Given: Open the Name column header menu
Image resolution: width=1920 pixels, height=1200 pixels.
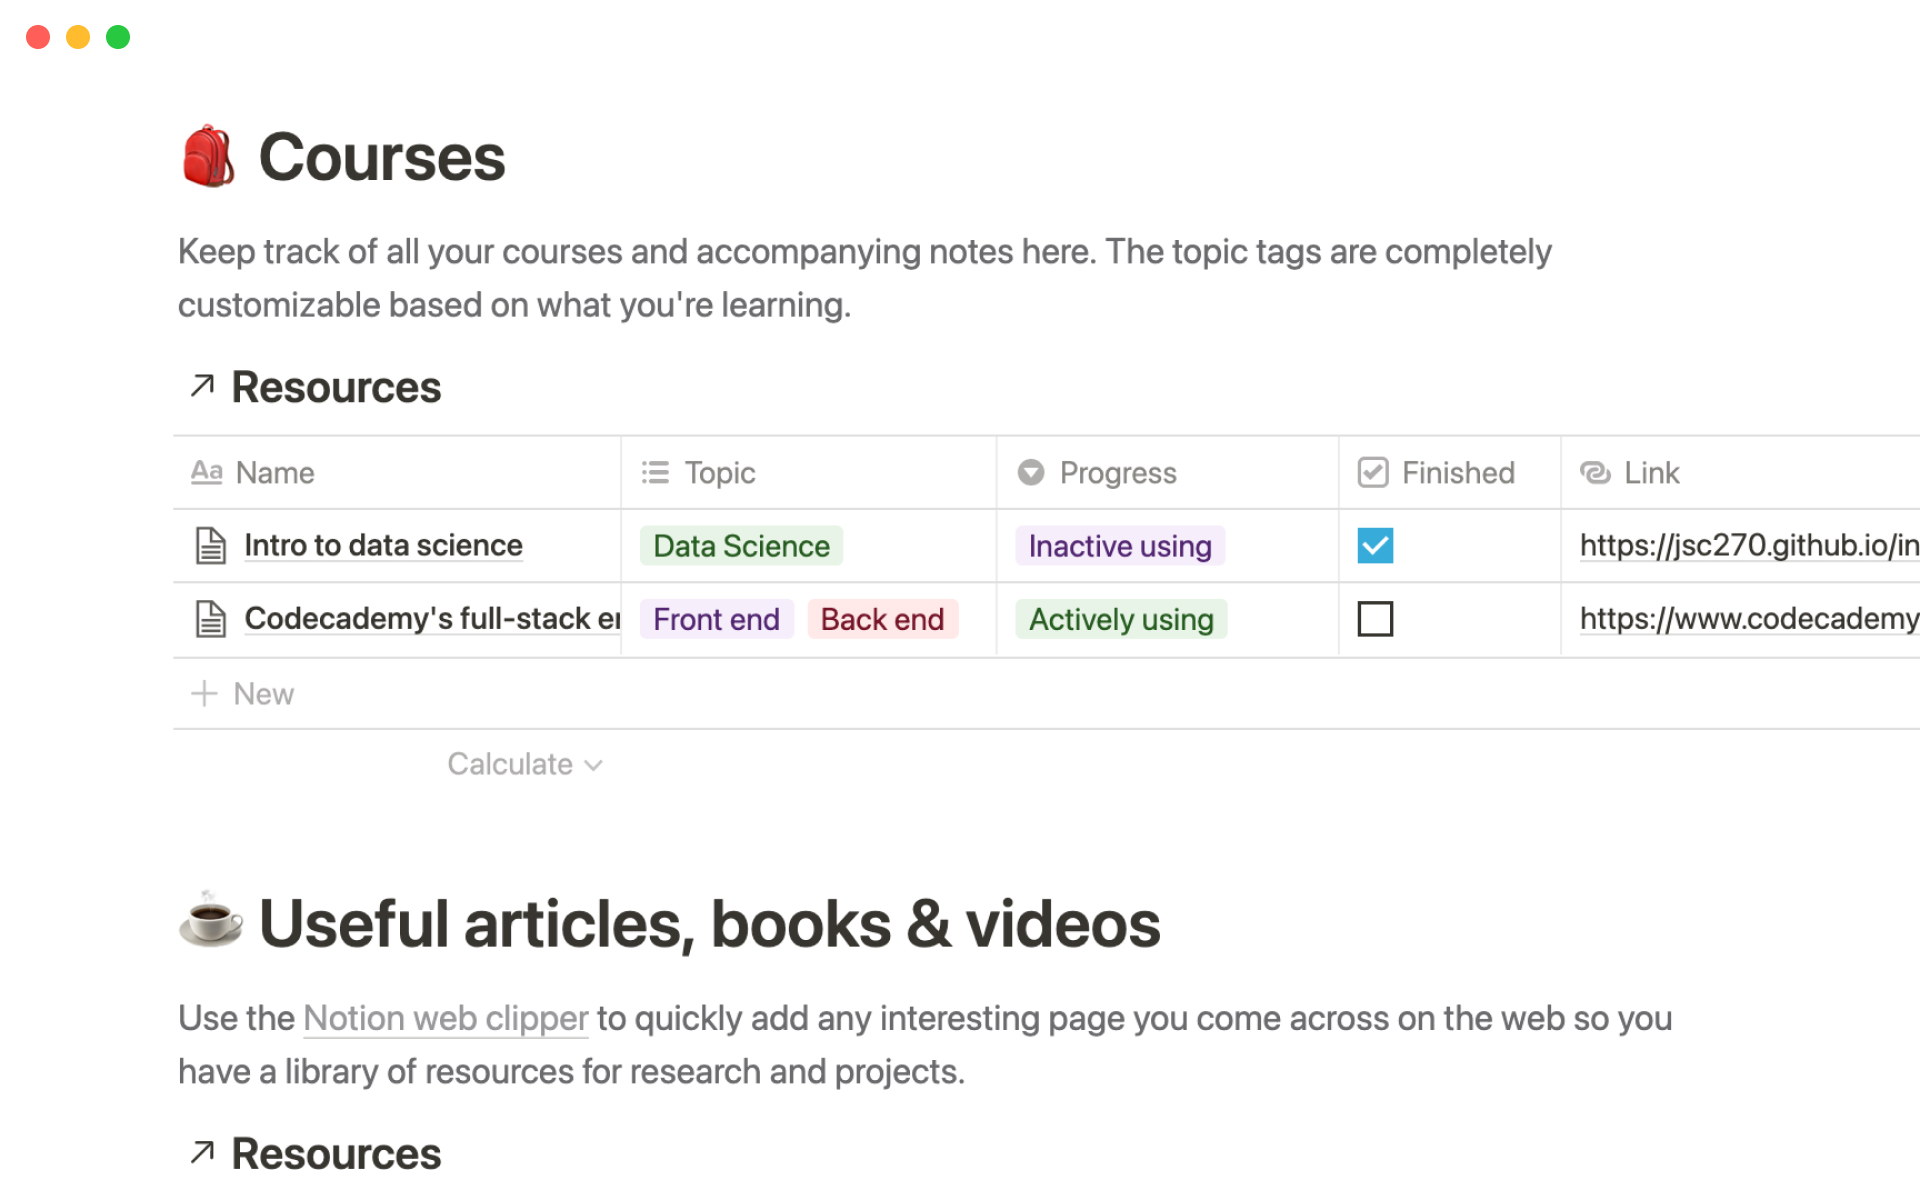Looking at the screenshot, I should 274,472.
